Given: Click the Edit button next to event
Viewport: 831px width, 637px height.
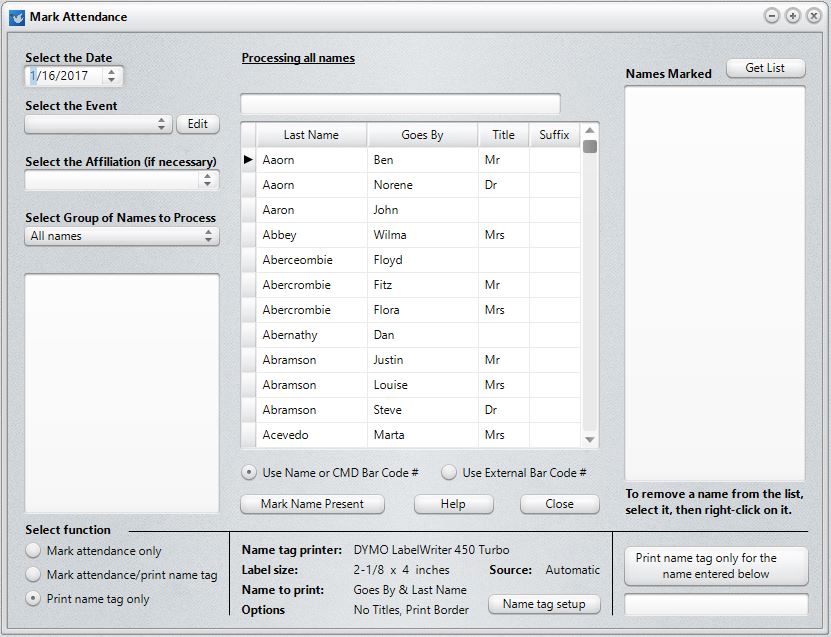Looking at the screenshot, I should point(198,124).
